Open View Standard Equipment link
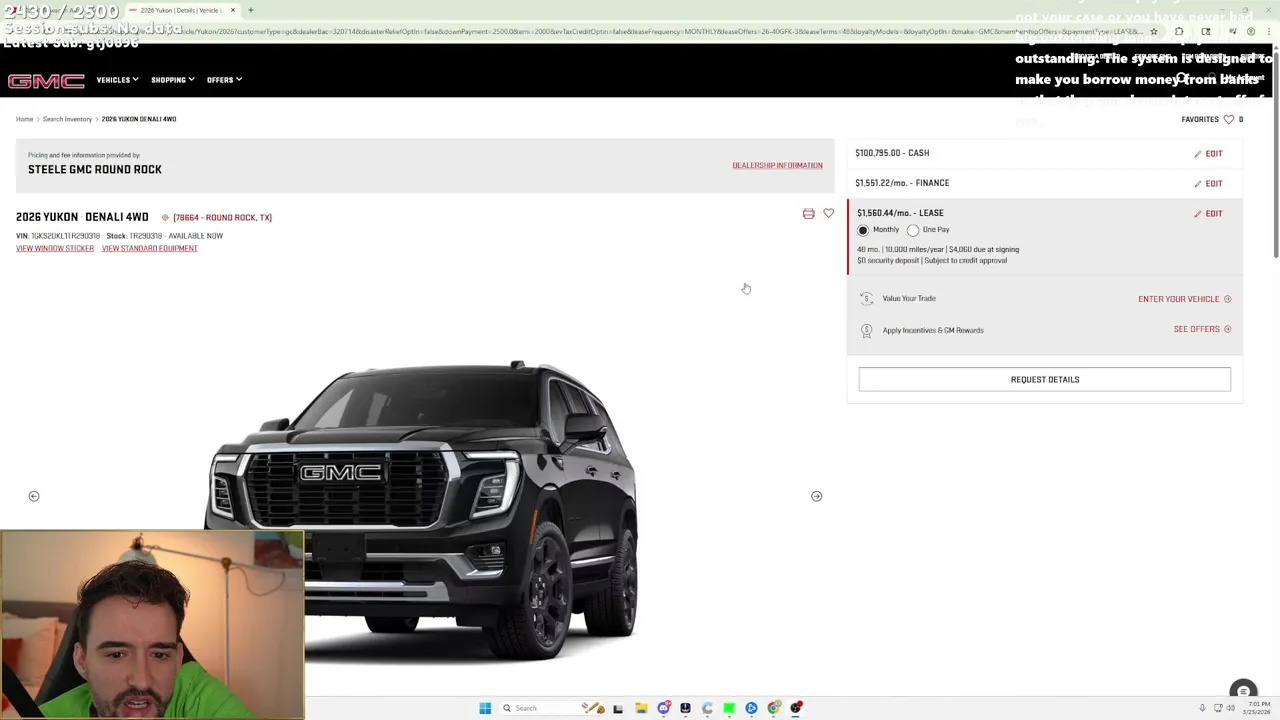The height and width of the screenshot is (720, 1280). click(x=150, y=248)
